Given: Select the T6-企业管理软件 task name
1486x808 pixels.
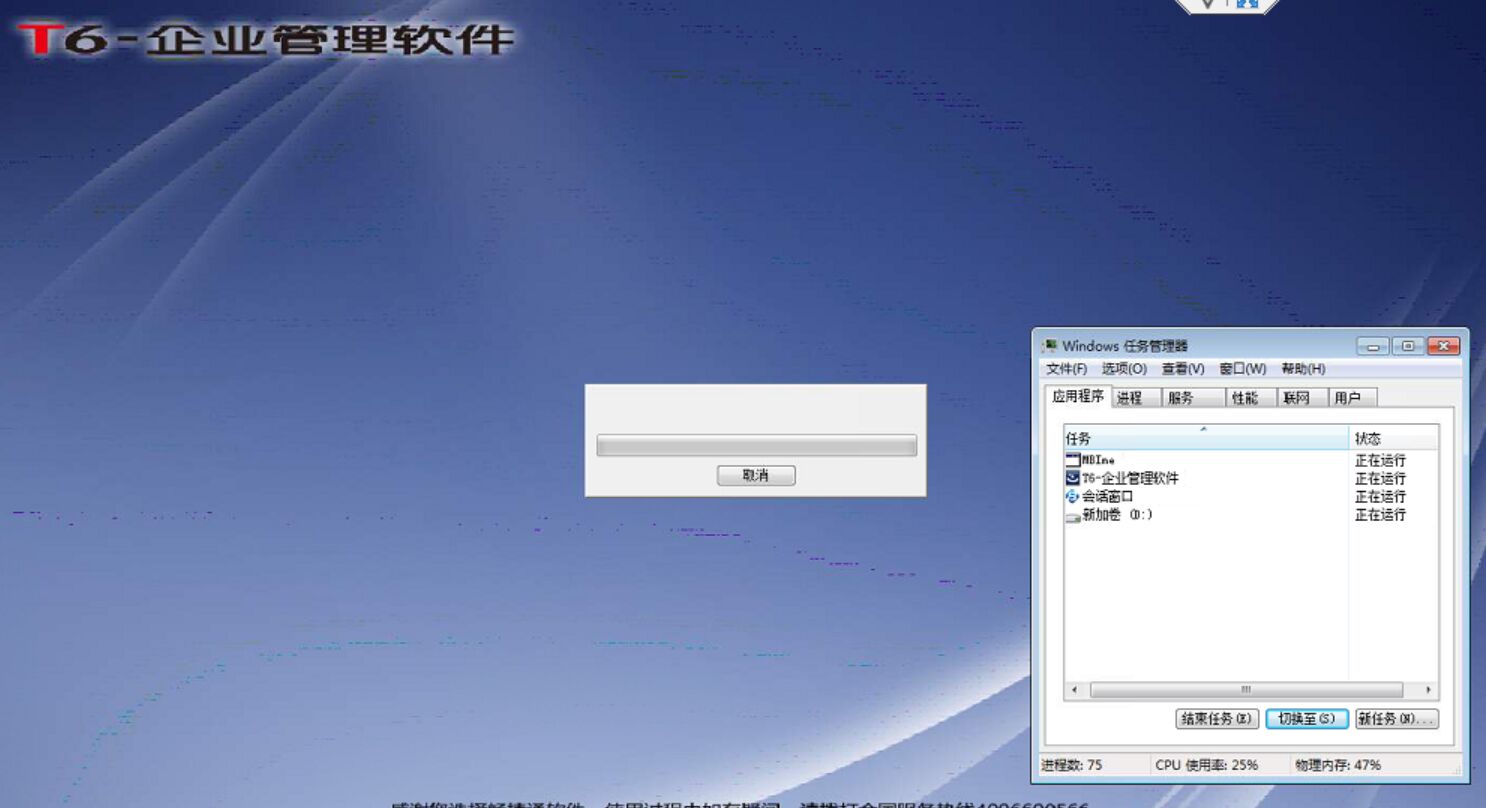Looking at the screenshot, I should (1130, 478).
